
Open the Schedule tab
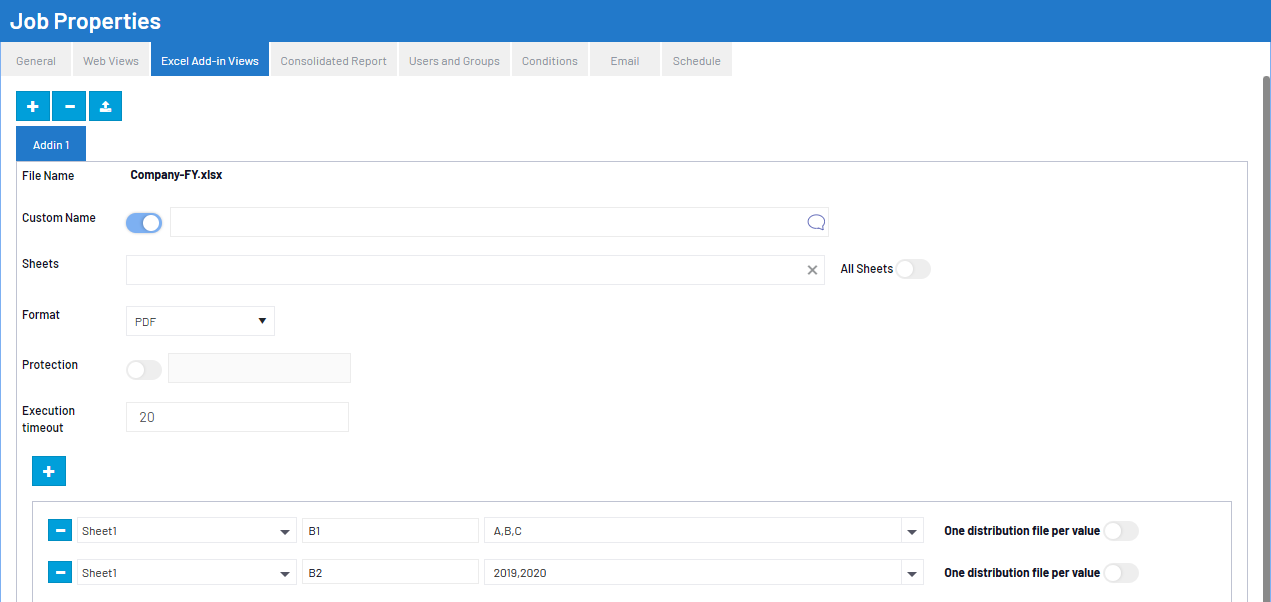coord(696,61)
